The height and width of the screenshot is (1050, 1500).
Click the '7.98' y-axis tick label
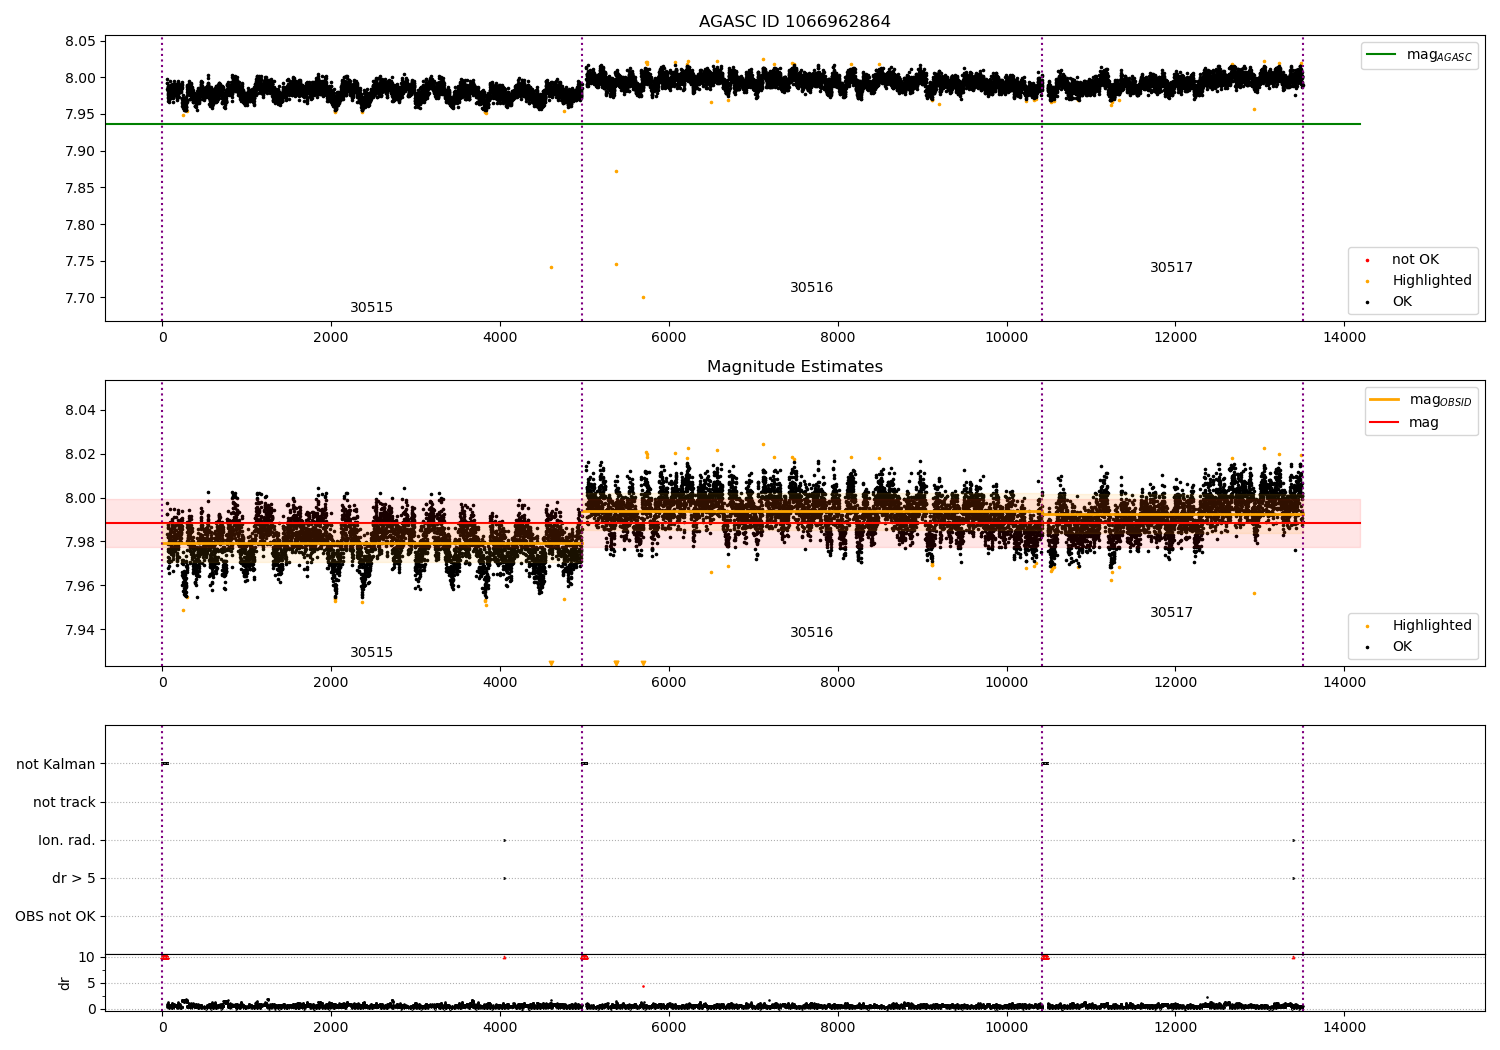click(x=80, y=543)
